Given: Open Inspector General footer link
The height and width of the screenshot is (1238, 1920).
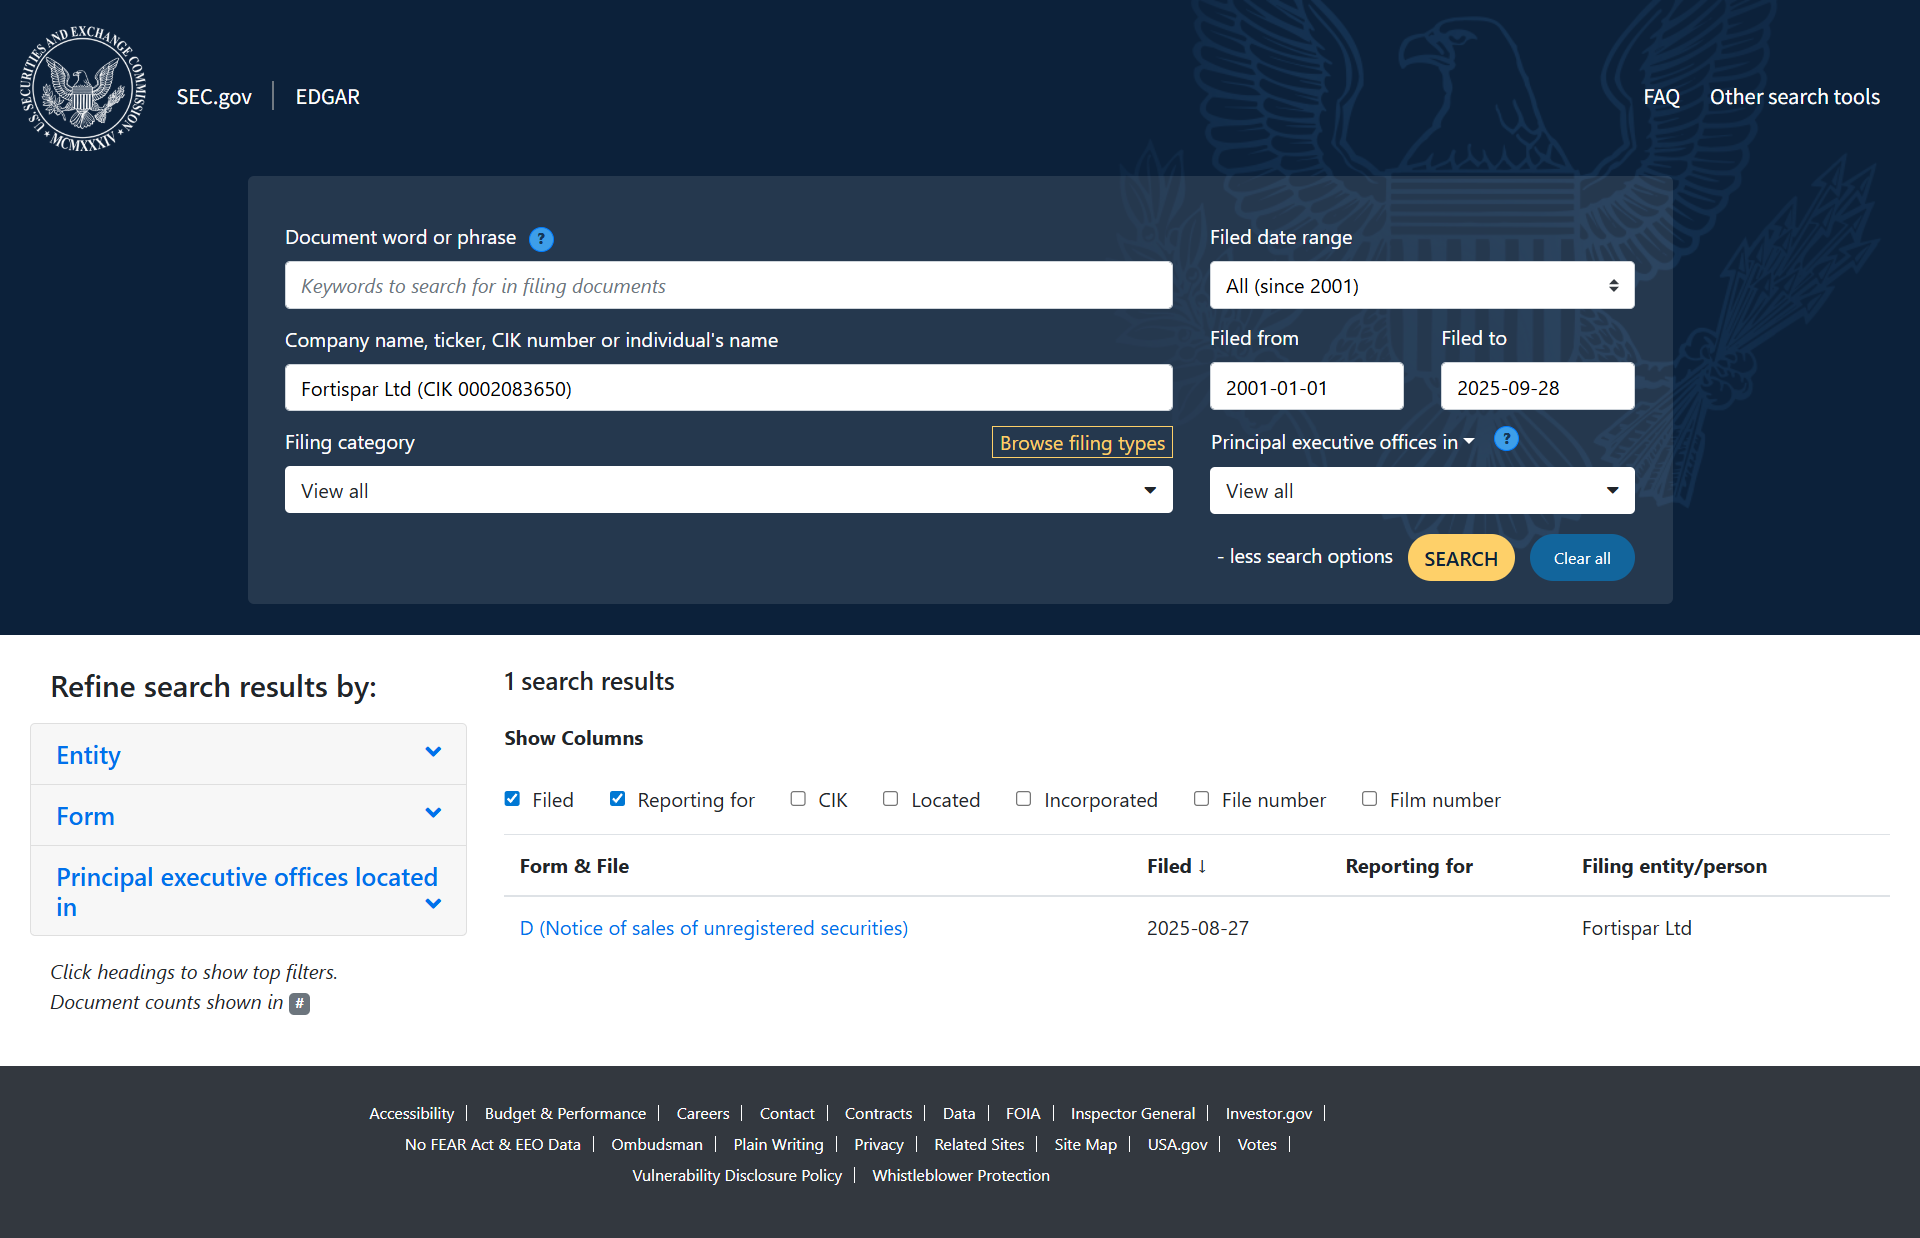Looking at the screenshot, I should (1133, 1114).
